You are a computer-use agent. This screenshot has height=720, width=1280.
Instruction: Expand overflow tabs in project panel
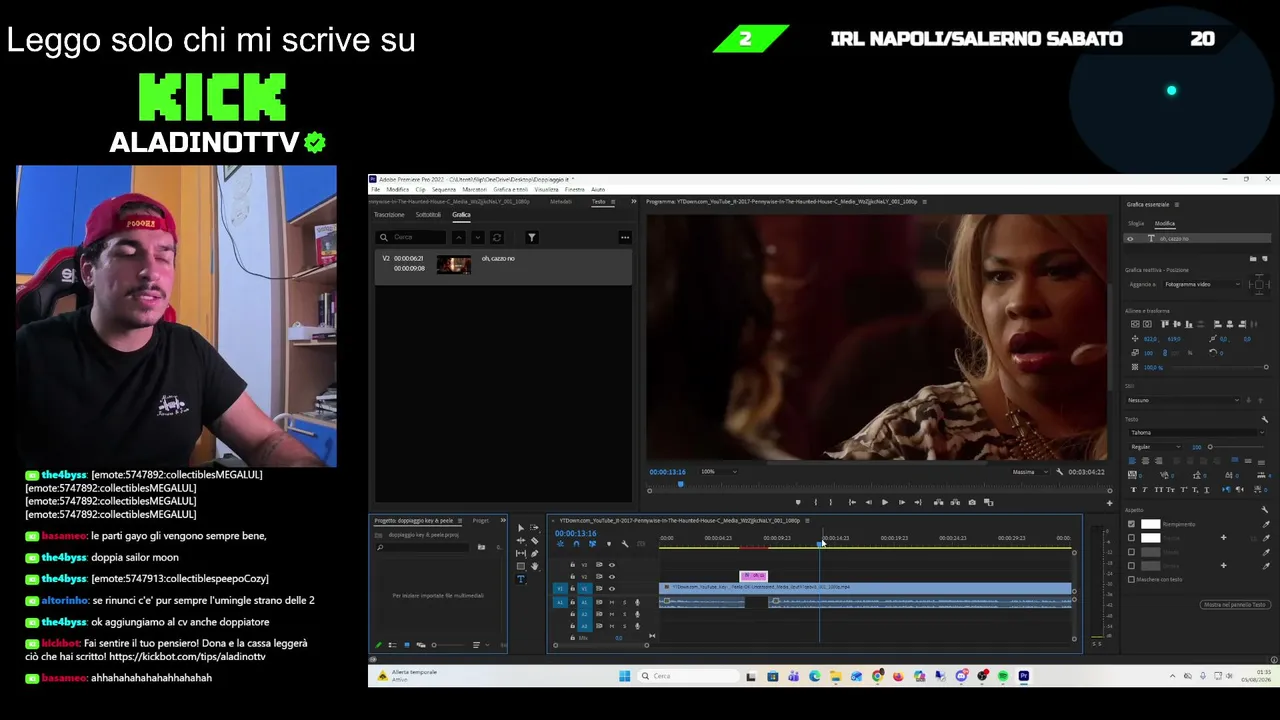[503, 520]
